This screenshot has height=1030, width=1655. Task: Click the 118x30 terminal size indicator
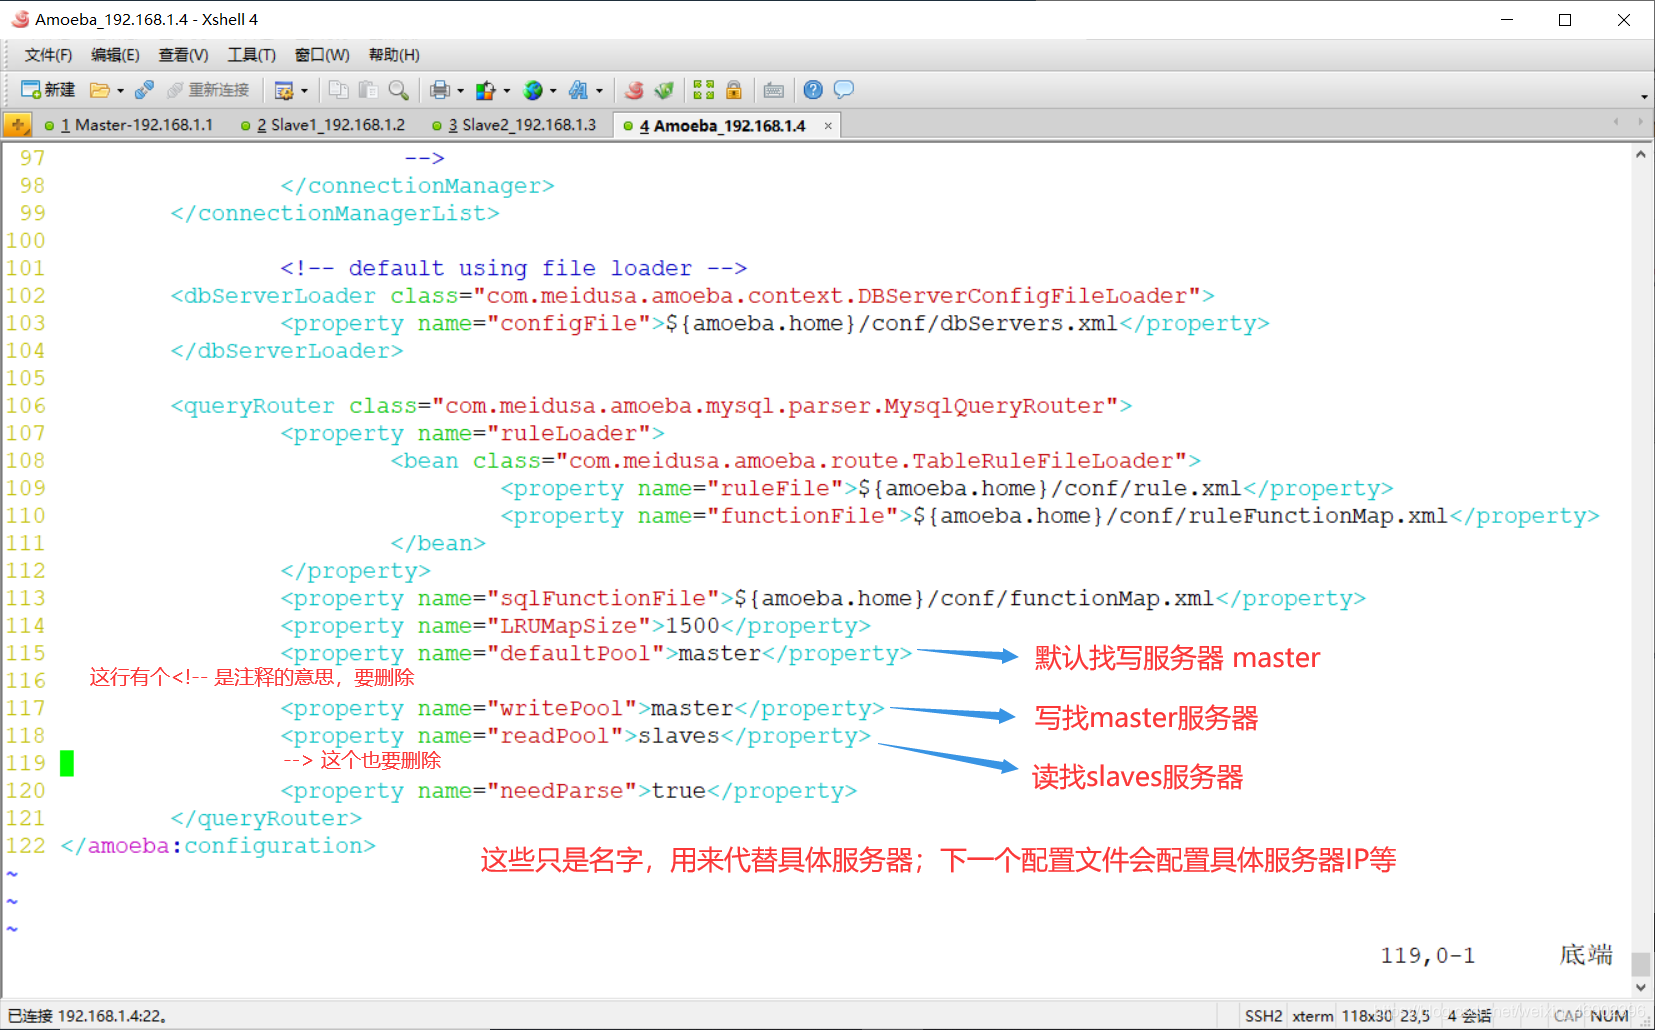[x=1366, y=1016]
